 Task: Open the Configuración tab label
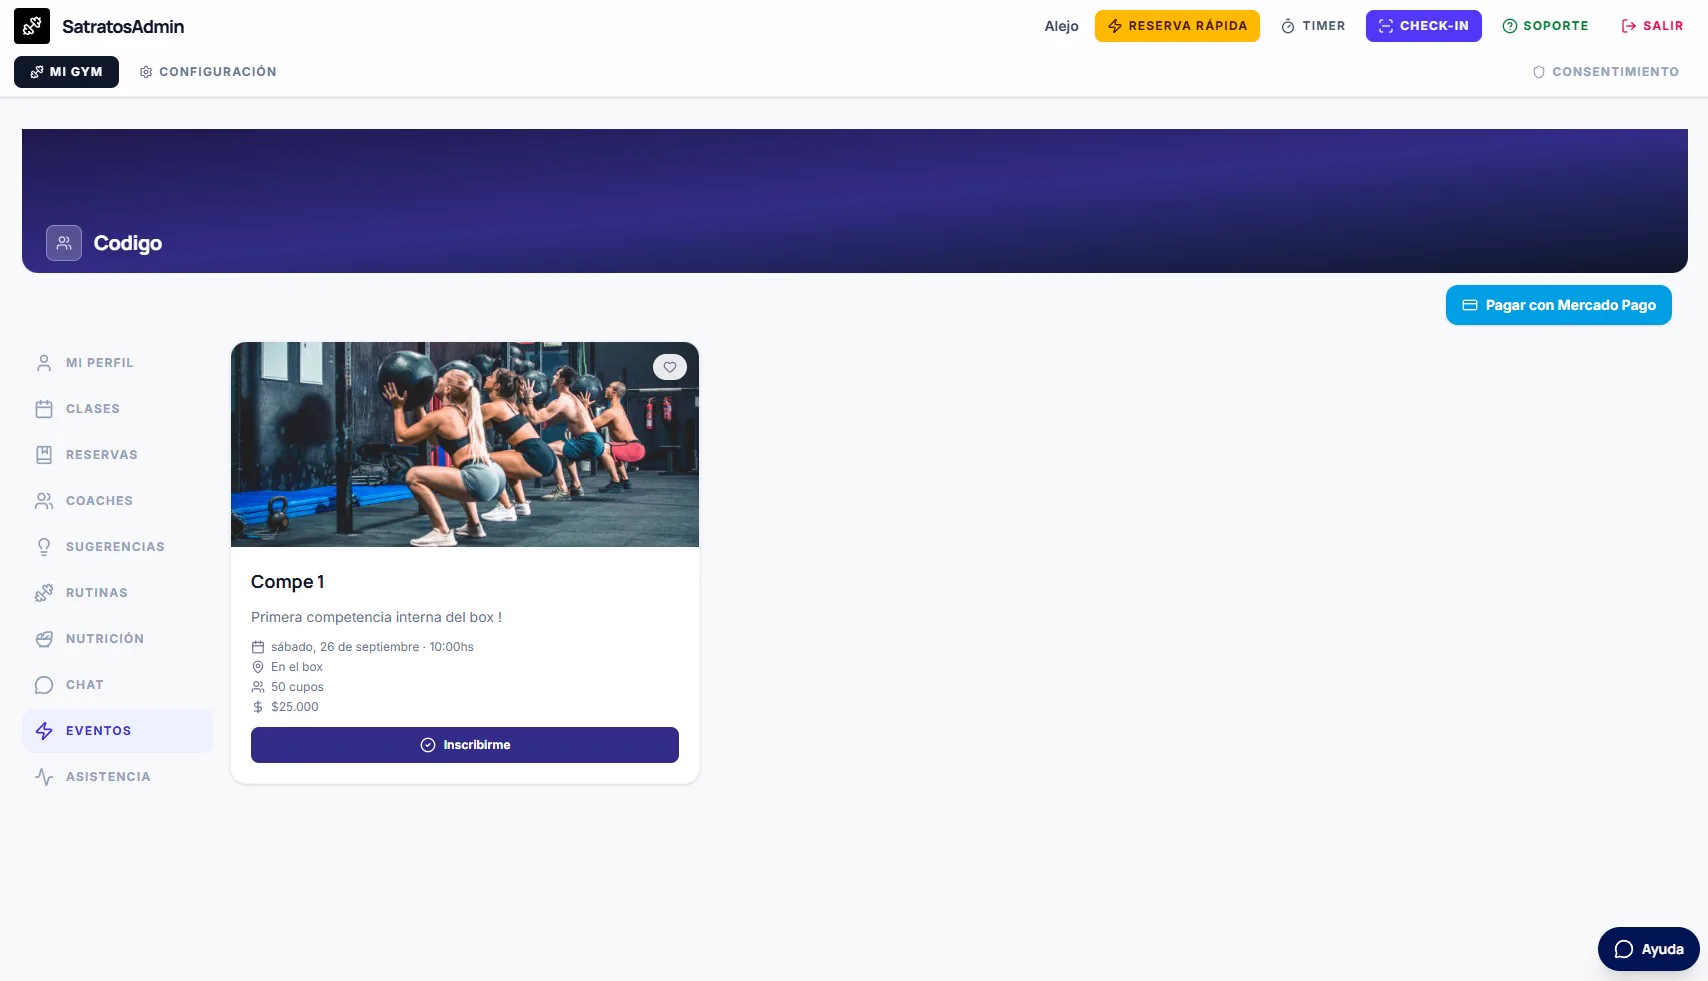tap(218, 72)
